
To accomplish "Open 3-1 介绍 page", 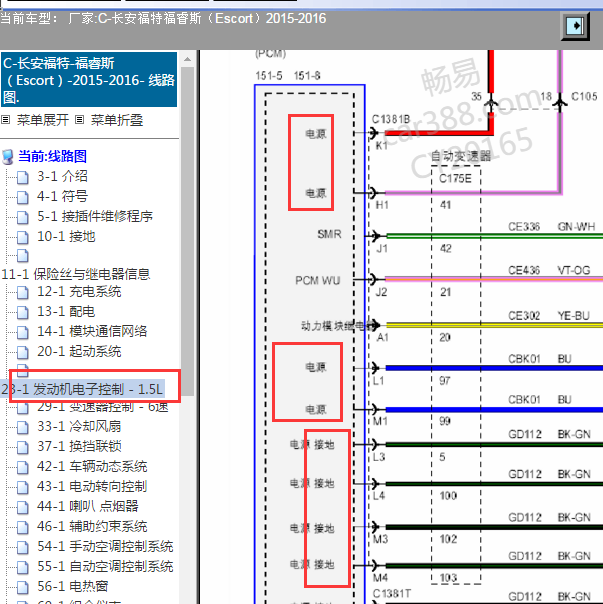I will [62, 176].
